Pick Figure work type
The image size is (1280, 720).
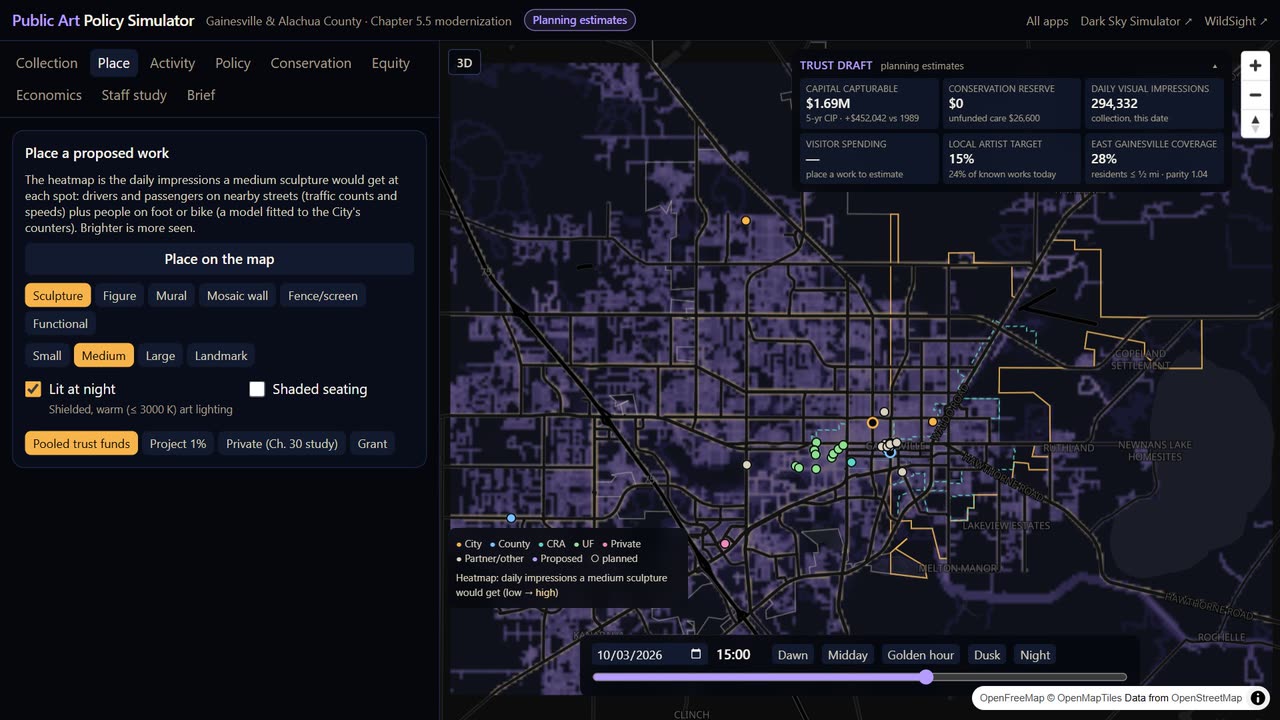click(x=119, y=296)
